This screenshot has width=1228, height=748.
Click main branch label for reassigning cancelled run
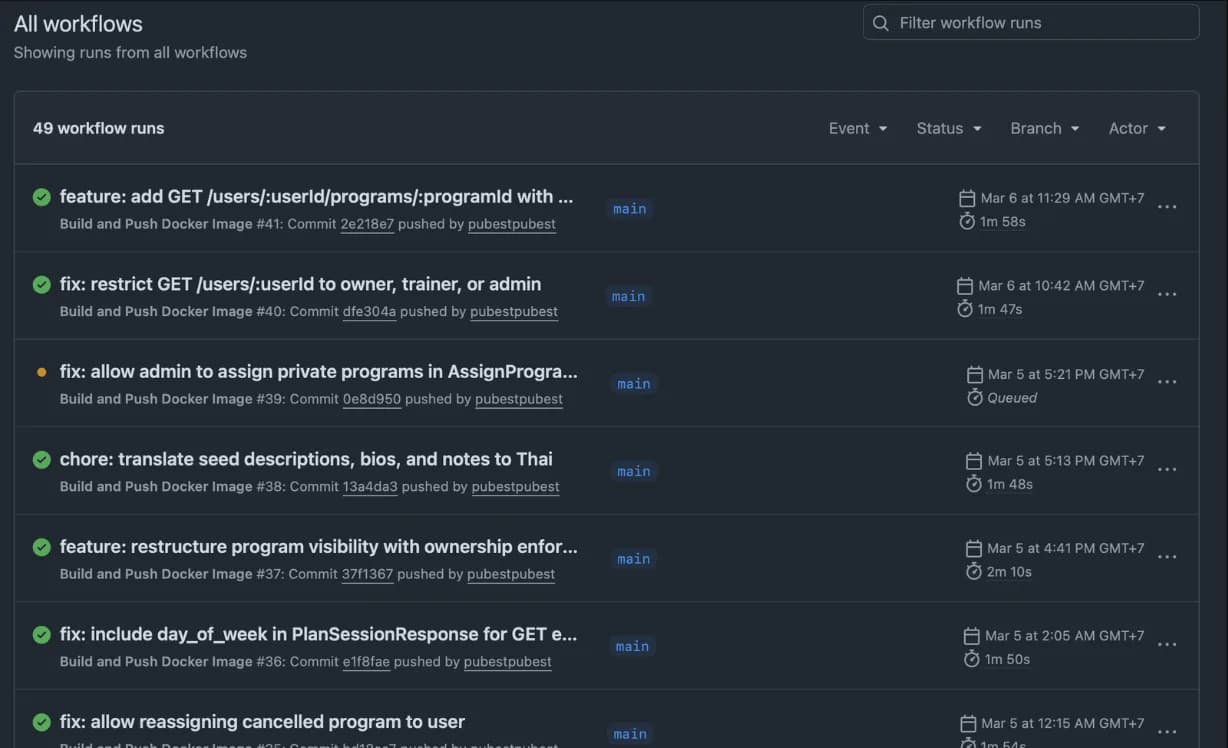630,734
